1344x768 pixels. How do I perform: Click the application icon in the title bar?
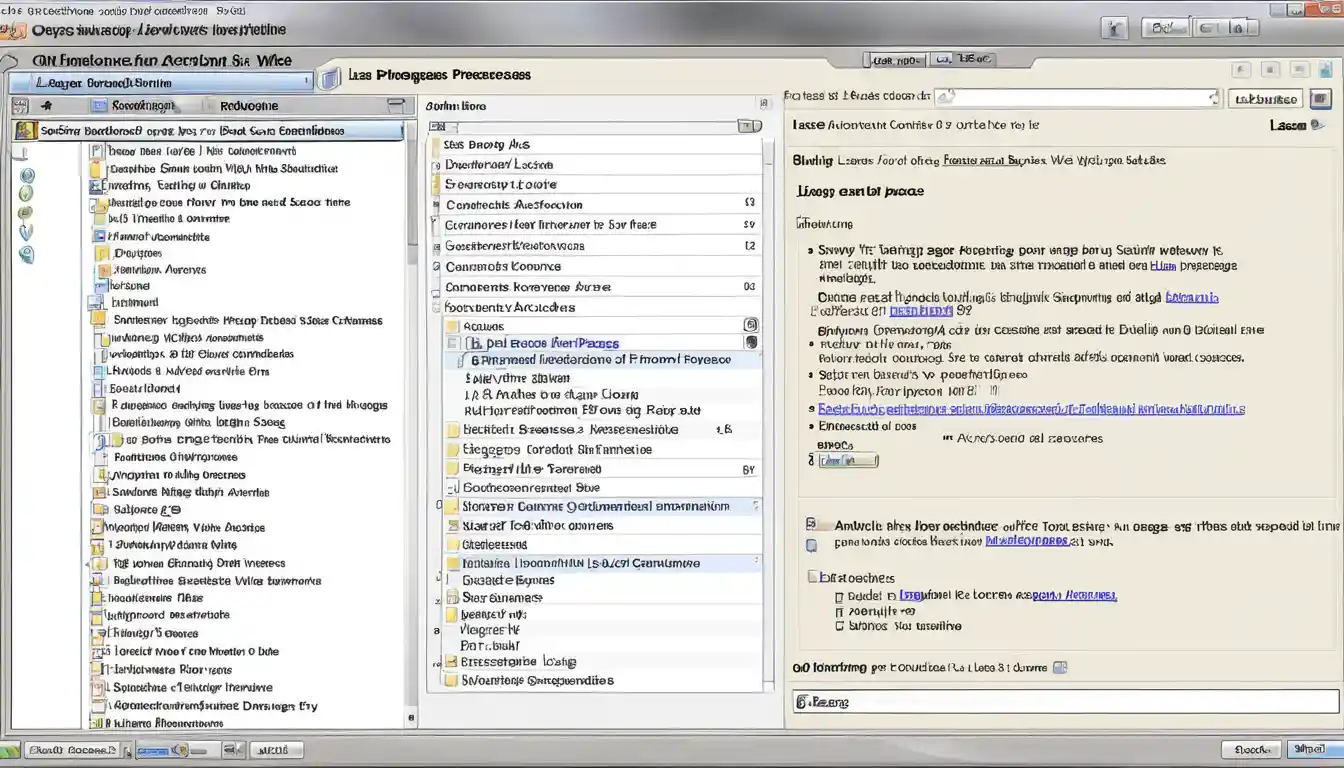tap(12, 30)
